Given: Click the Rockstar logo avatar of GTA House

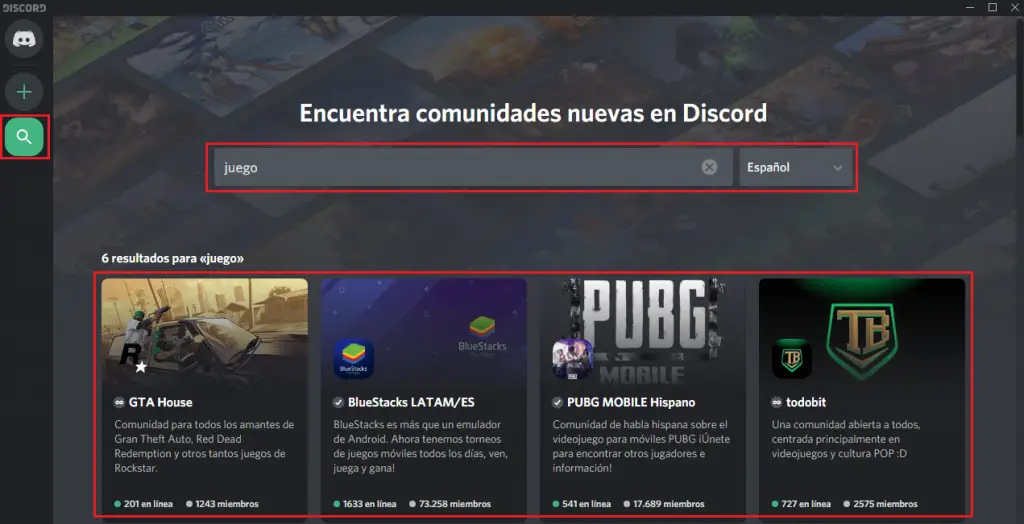Looking at the screenshot, I should coord(135,358).
